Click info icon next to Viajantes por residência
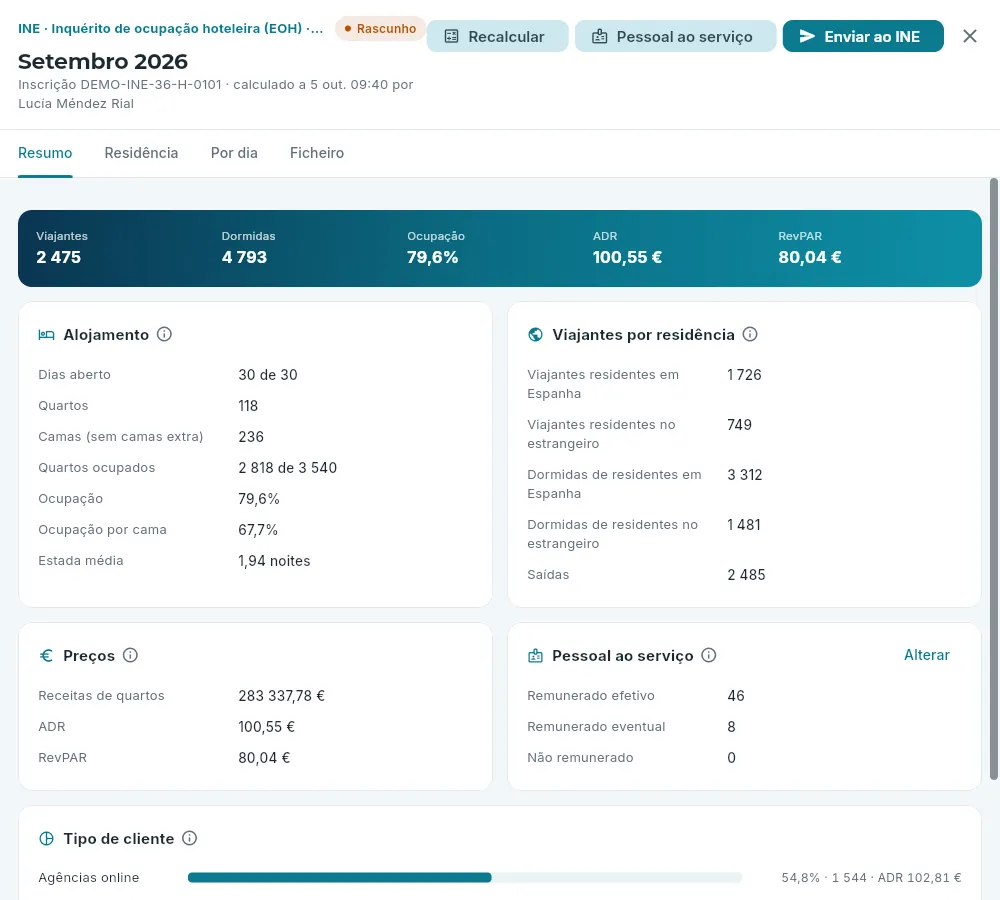Viewport: 1000px width, 900px height. (x=750, y=334)
